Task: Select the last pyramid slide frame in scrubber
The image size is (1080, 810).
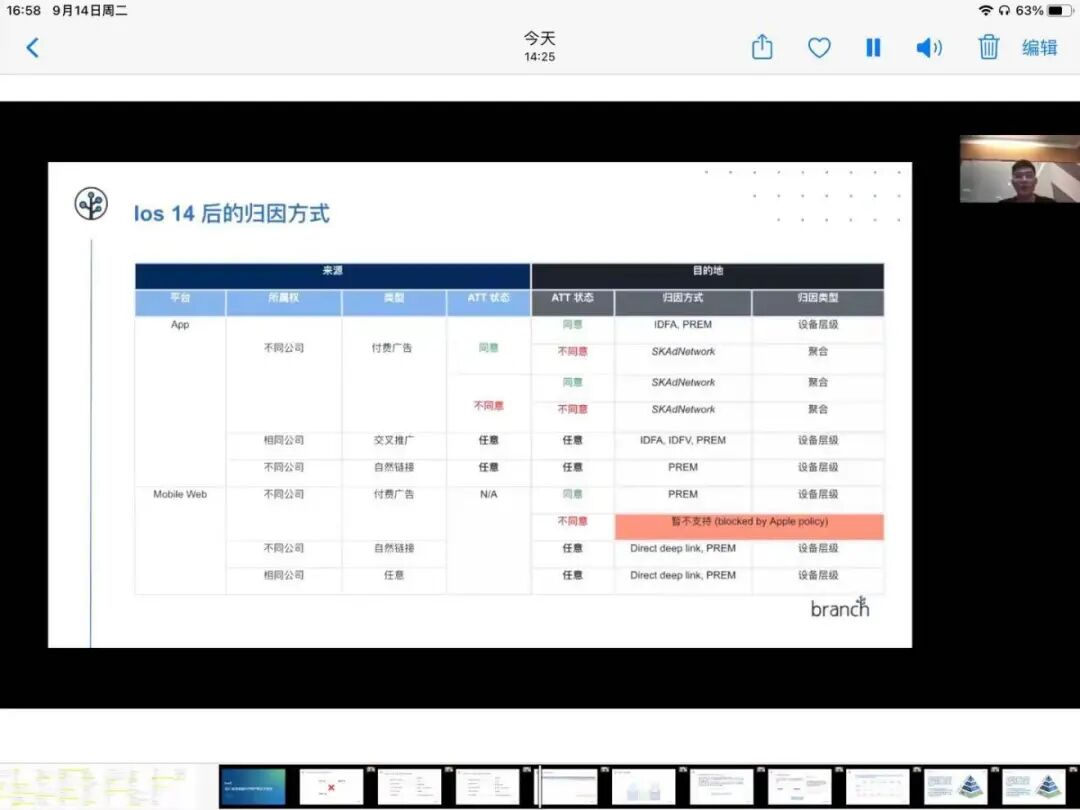Action: 1033,787
